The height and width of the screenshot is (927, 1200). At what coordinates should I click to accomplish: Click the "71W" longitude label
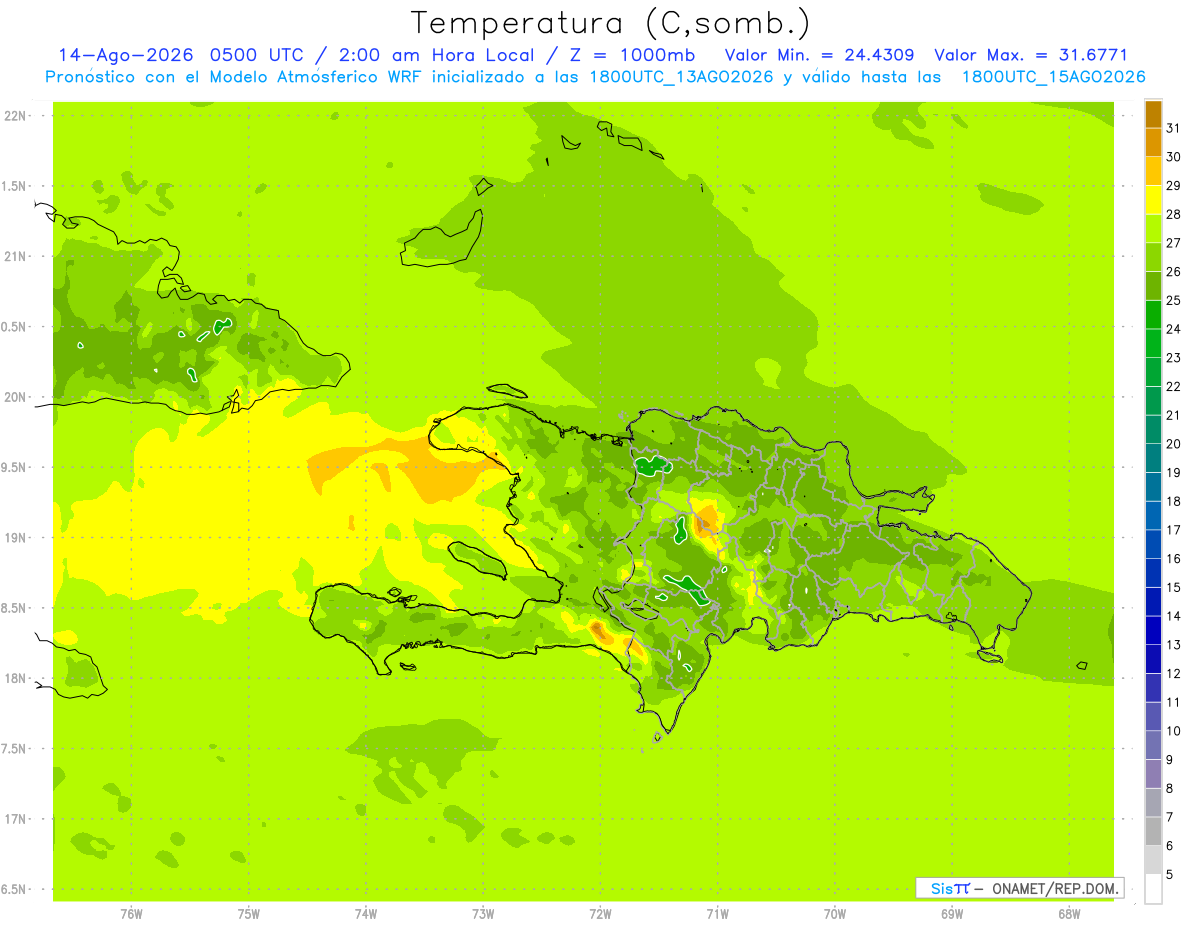tap(717, 914)
